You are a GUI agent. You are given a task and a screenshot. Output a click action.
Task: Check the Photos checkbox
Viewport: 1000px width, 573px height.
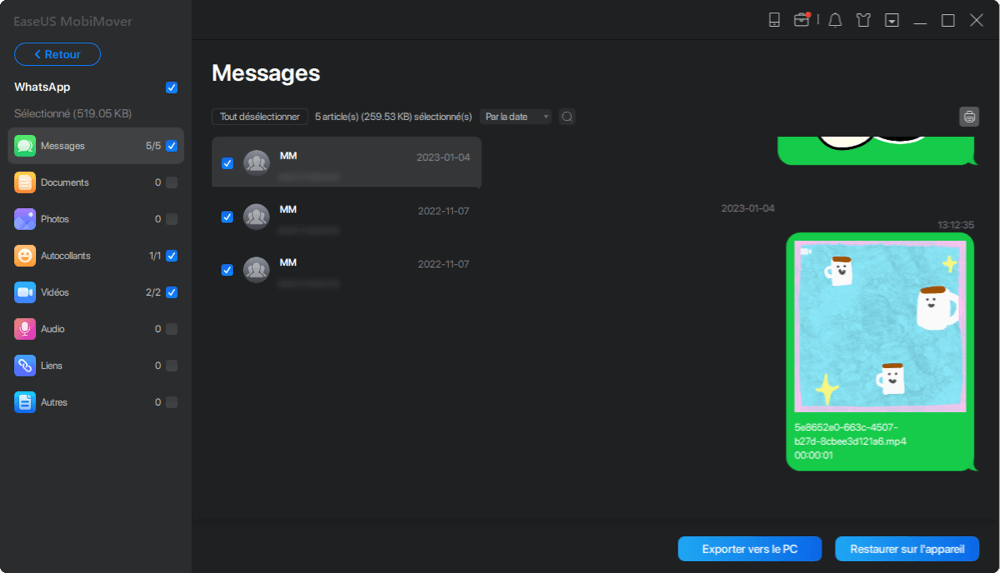click(x=172, y=219)
